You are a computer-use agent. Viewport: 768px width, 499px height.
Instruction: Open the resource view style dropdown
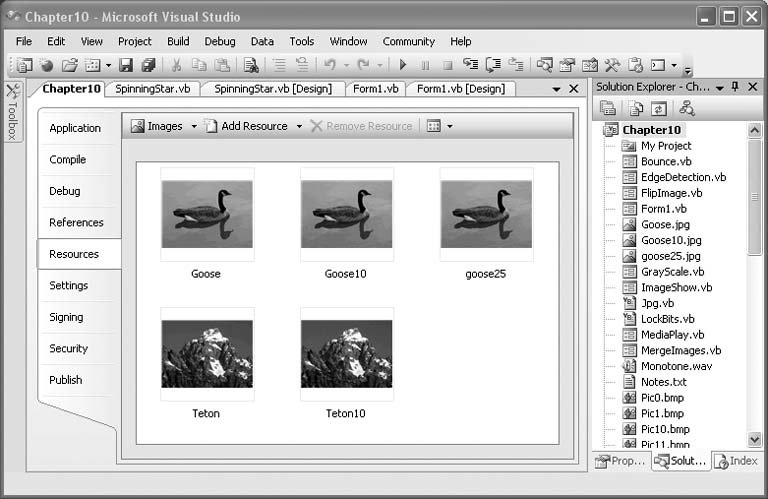tap(439, 126)
